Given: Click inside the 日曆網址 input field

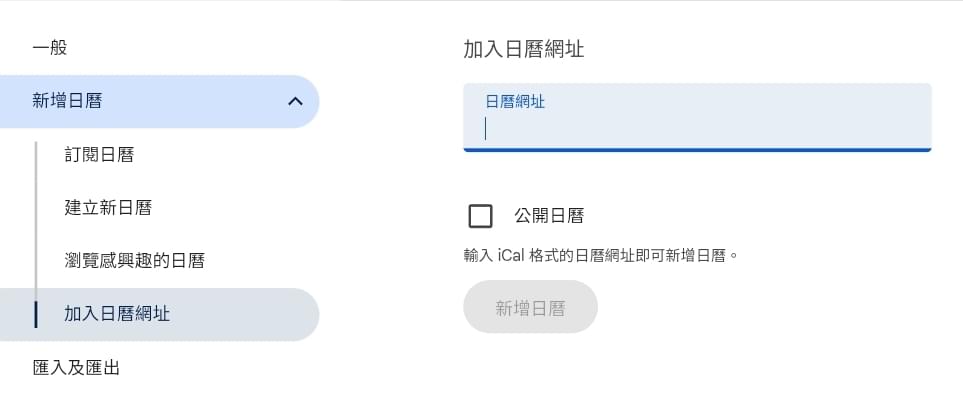Looking at the screenshot, I should [x=697, y=117].
